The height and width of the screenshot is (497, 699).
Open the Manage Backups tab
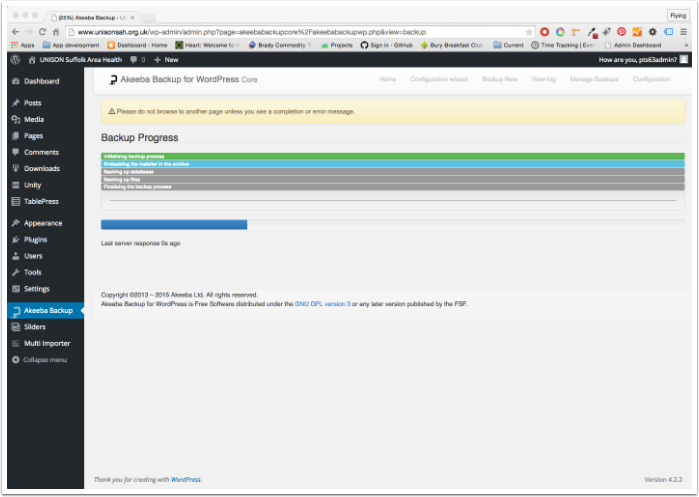pos(594,79)
